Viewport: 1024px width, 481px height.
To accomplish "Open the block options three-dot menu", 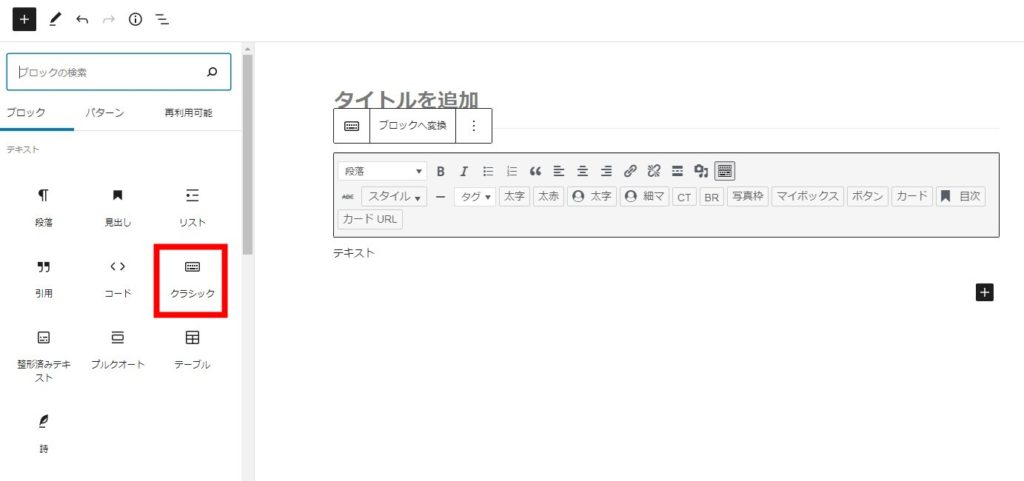I will pyautogui.click(x=474, y=126).
